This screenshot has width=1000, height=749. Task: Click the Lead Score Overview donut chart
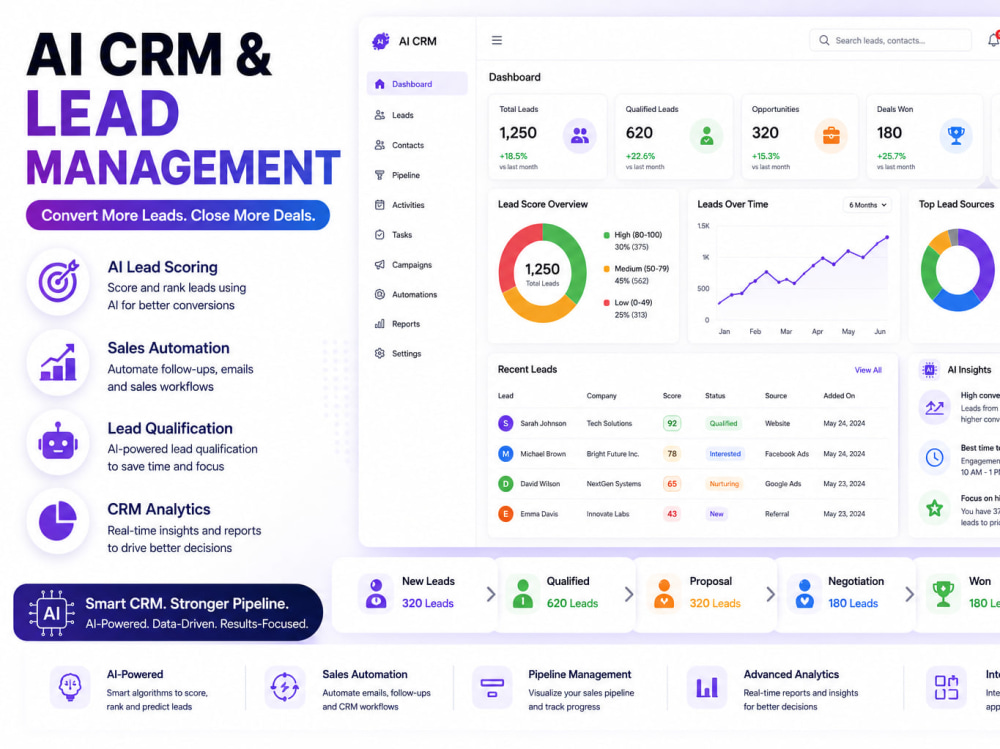pyautogui.click(x=542, y=273)
